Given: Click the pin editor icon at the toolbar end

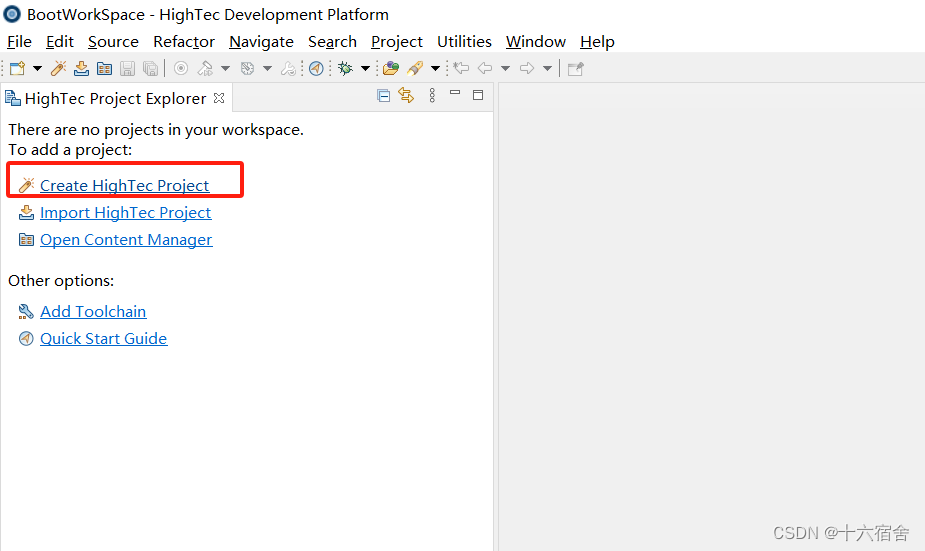Looking at the screenshot, I should click(x=575, y=68).
